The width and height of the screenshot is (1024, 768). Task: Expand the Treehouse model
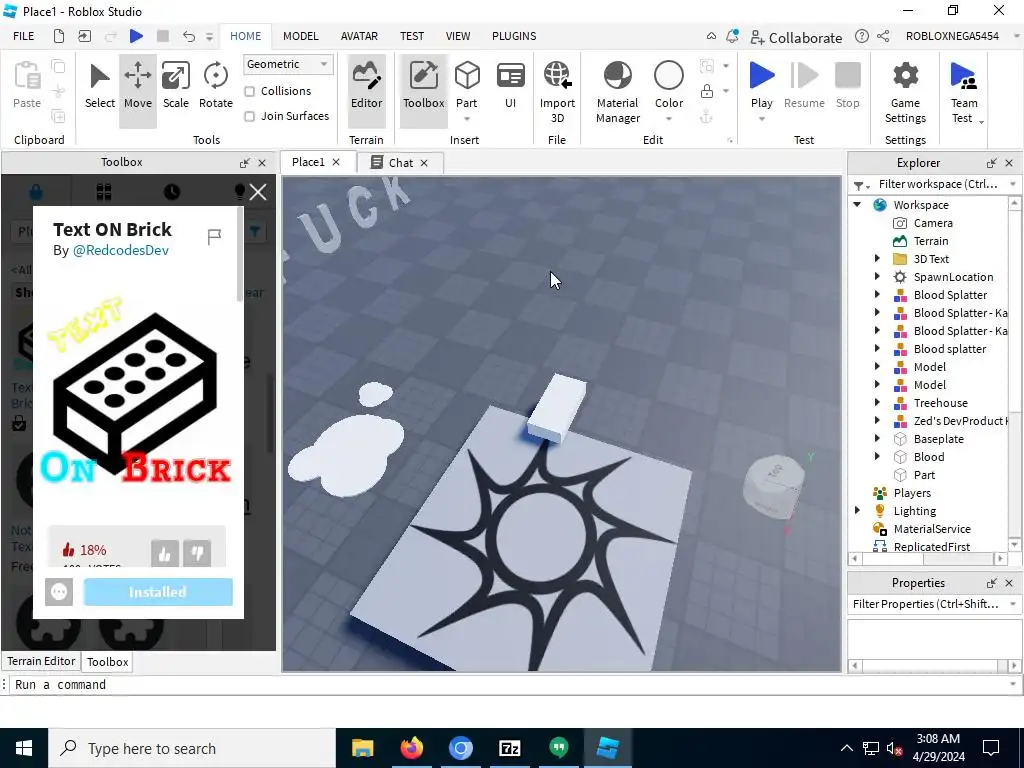pos(877,403)
